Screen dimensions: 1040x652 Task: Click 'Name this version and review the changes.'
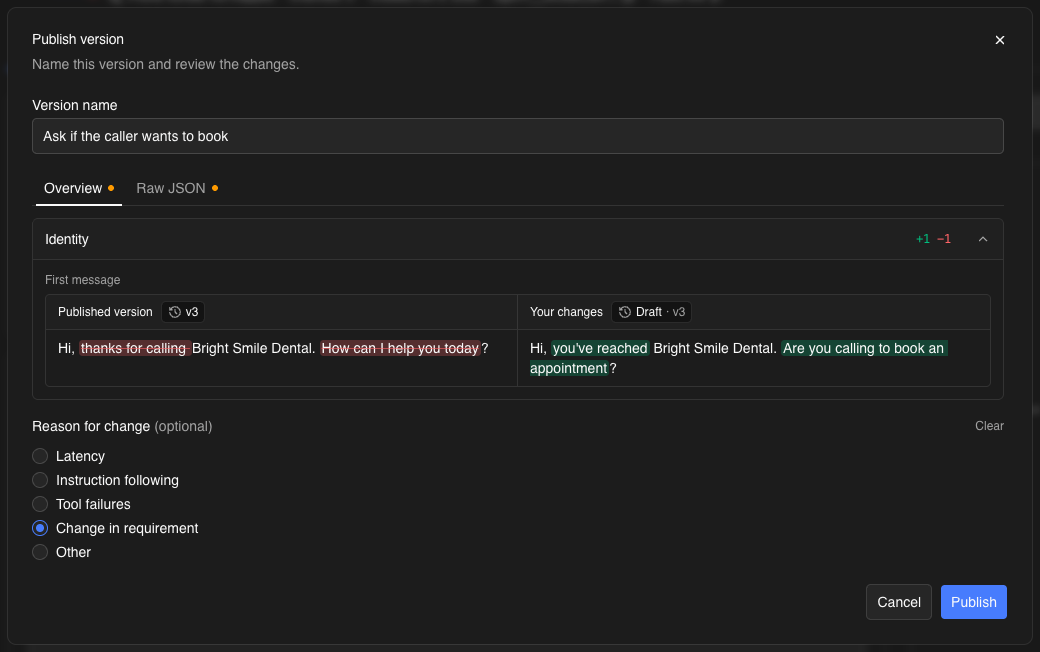[166, 64]
